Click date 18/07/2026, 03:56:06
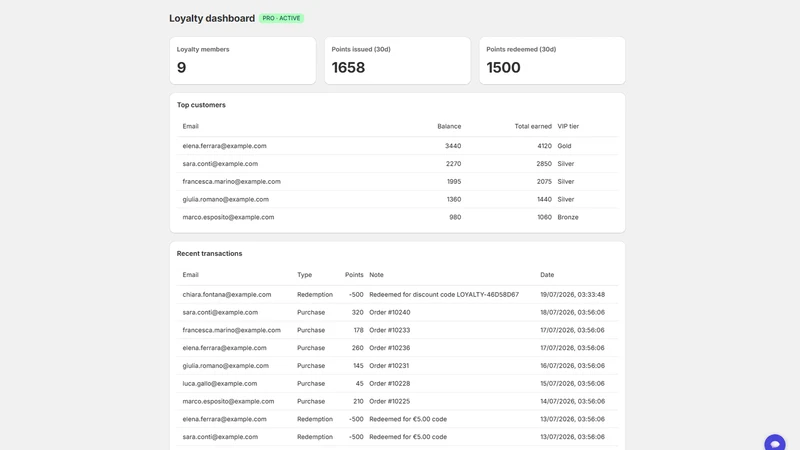Screen dimensions: 800x450 click(572, 312)
